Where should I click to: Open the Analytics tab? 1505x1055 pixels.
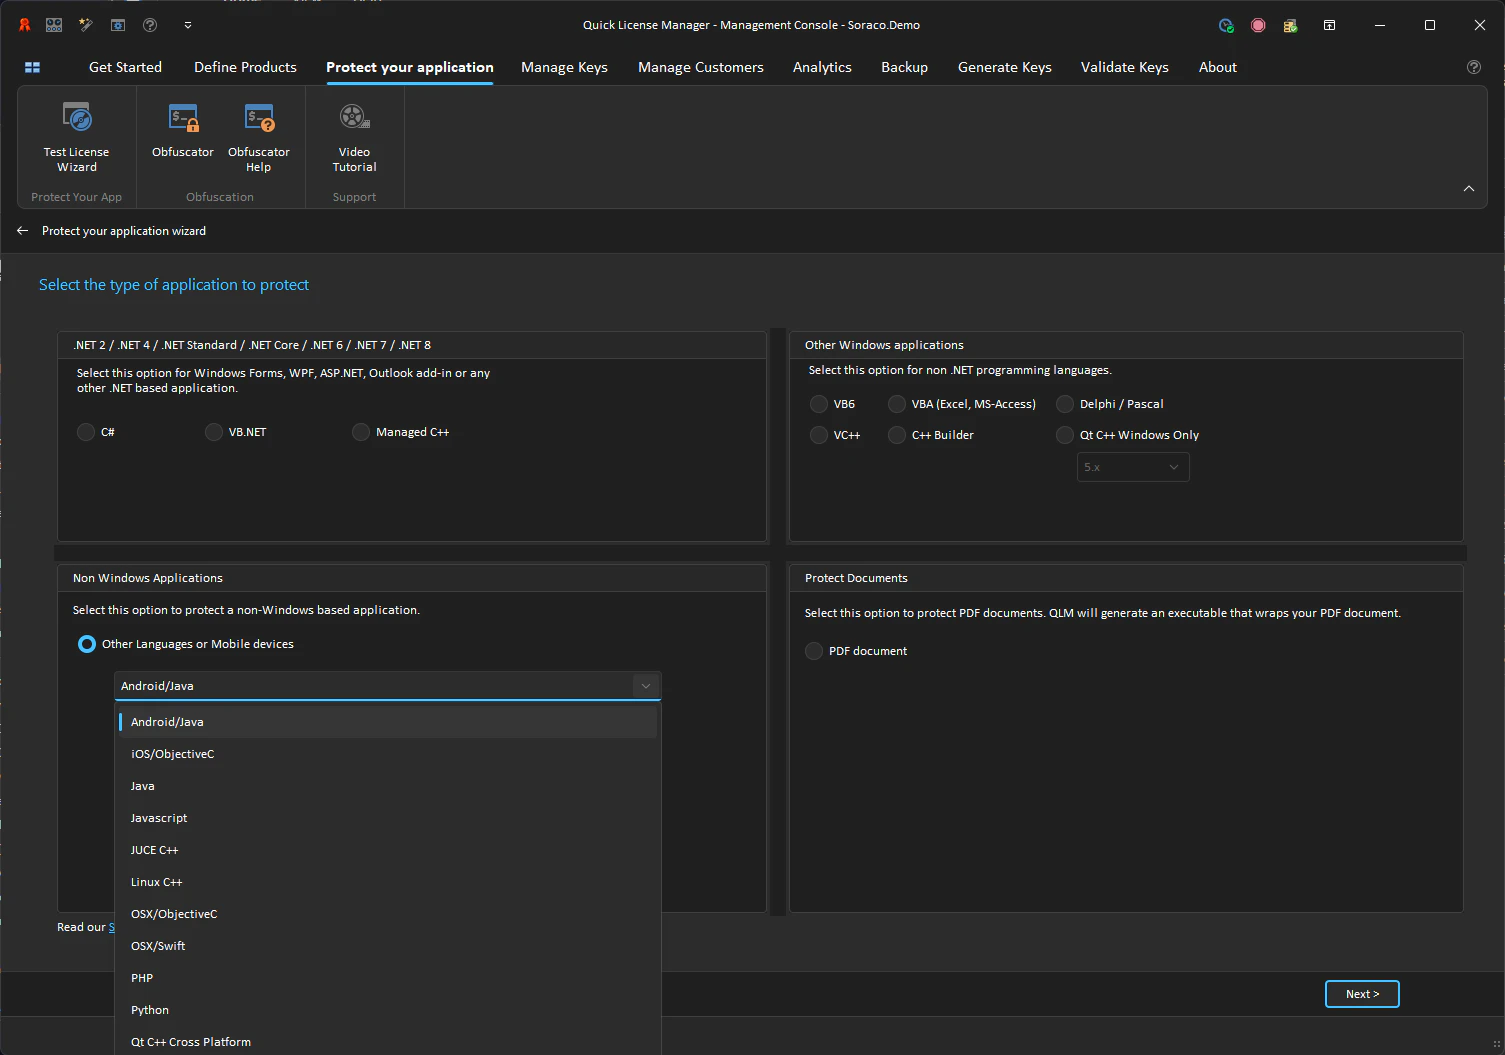coord(821,67)
